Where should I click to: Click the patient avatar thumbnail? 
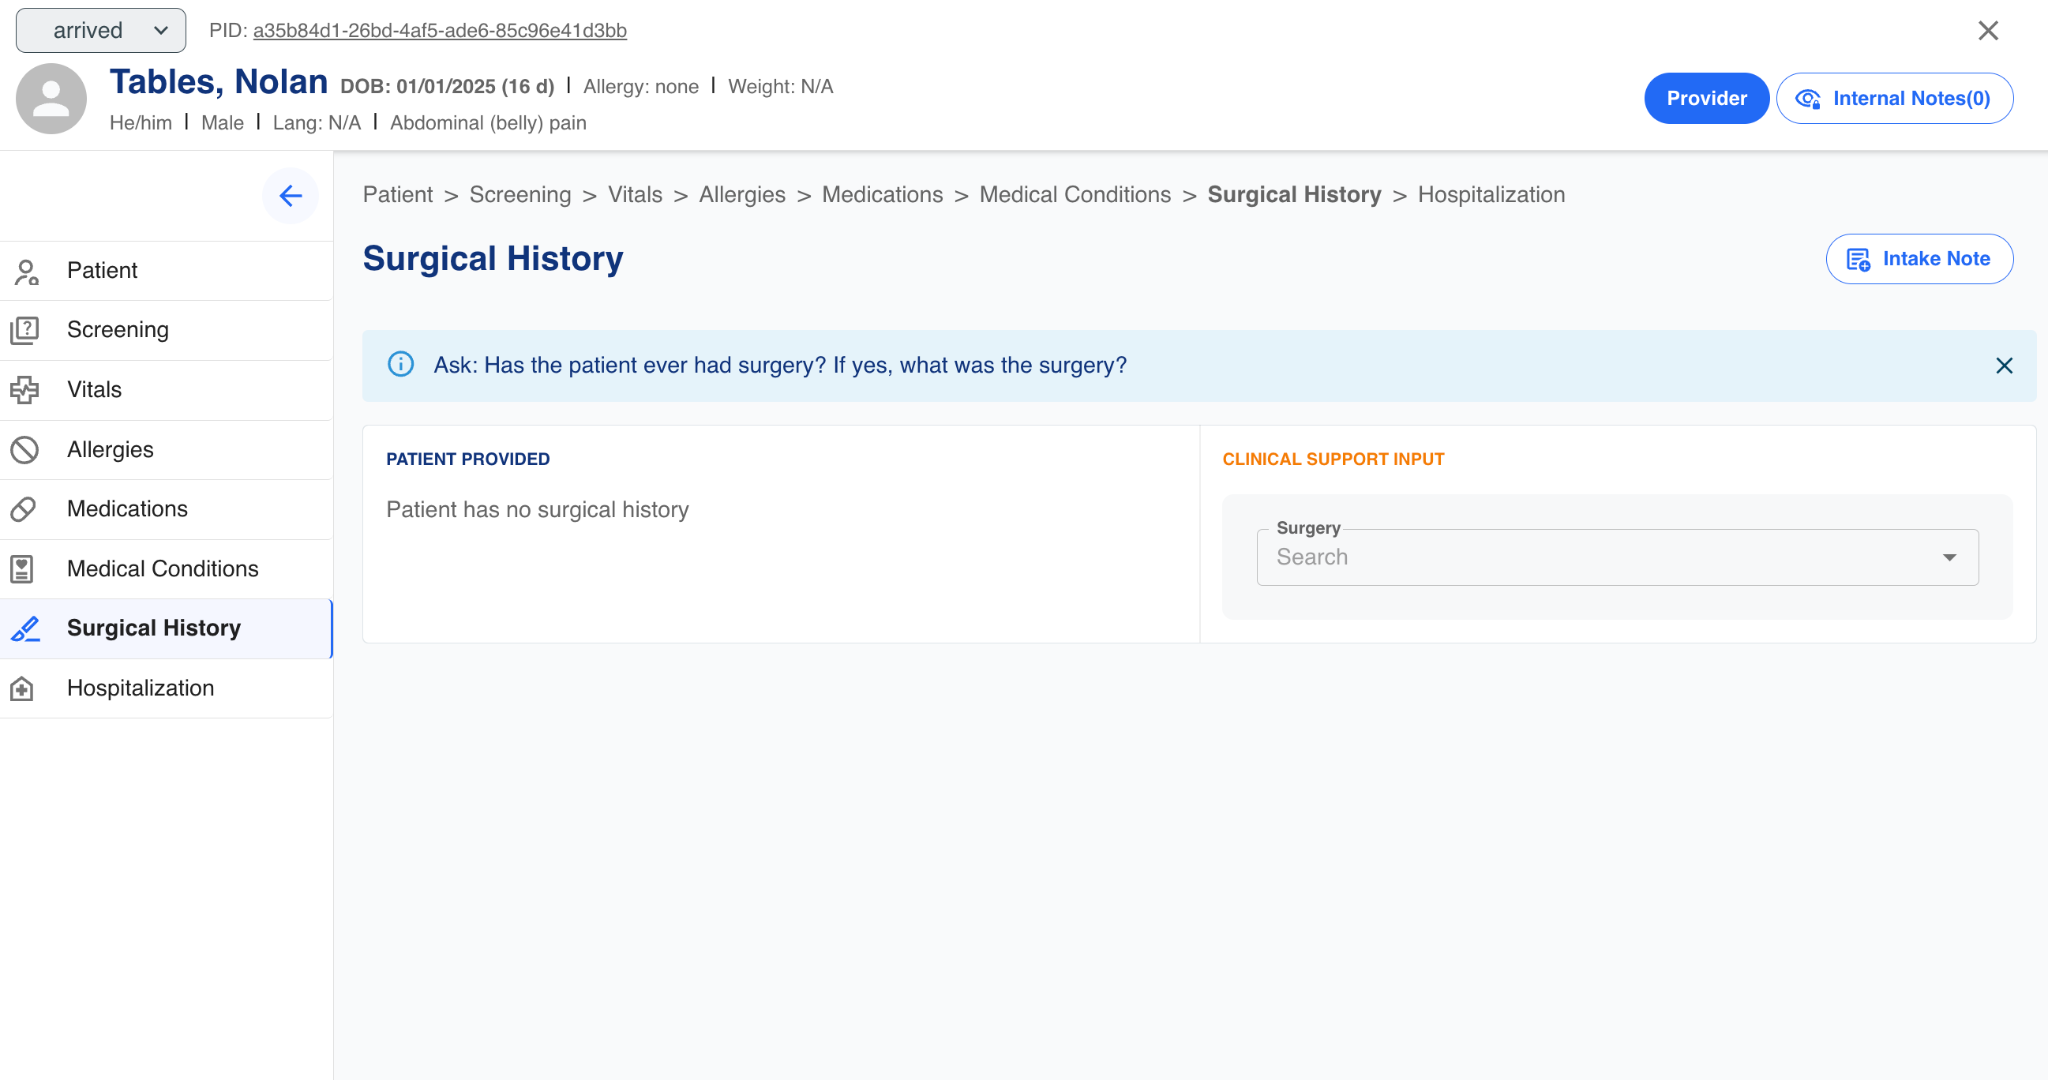(x=51, y=99)
